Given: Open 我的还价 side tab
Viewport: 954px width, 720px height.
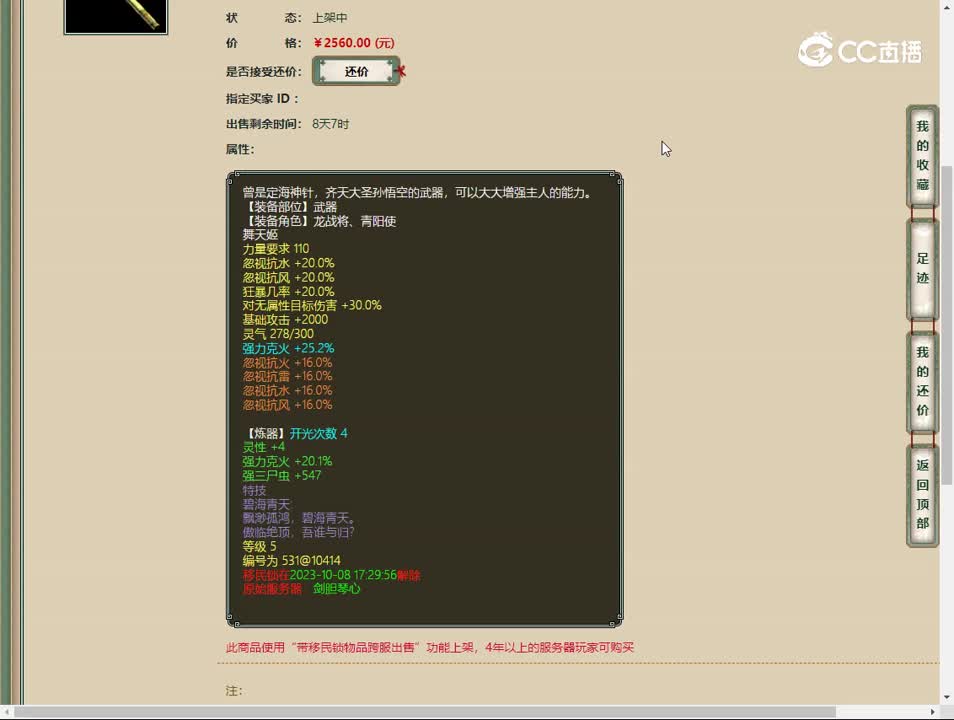Looking at the screenshot, I should tap(922, 382).
